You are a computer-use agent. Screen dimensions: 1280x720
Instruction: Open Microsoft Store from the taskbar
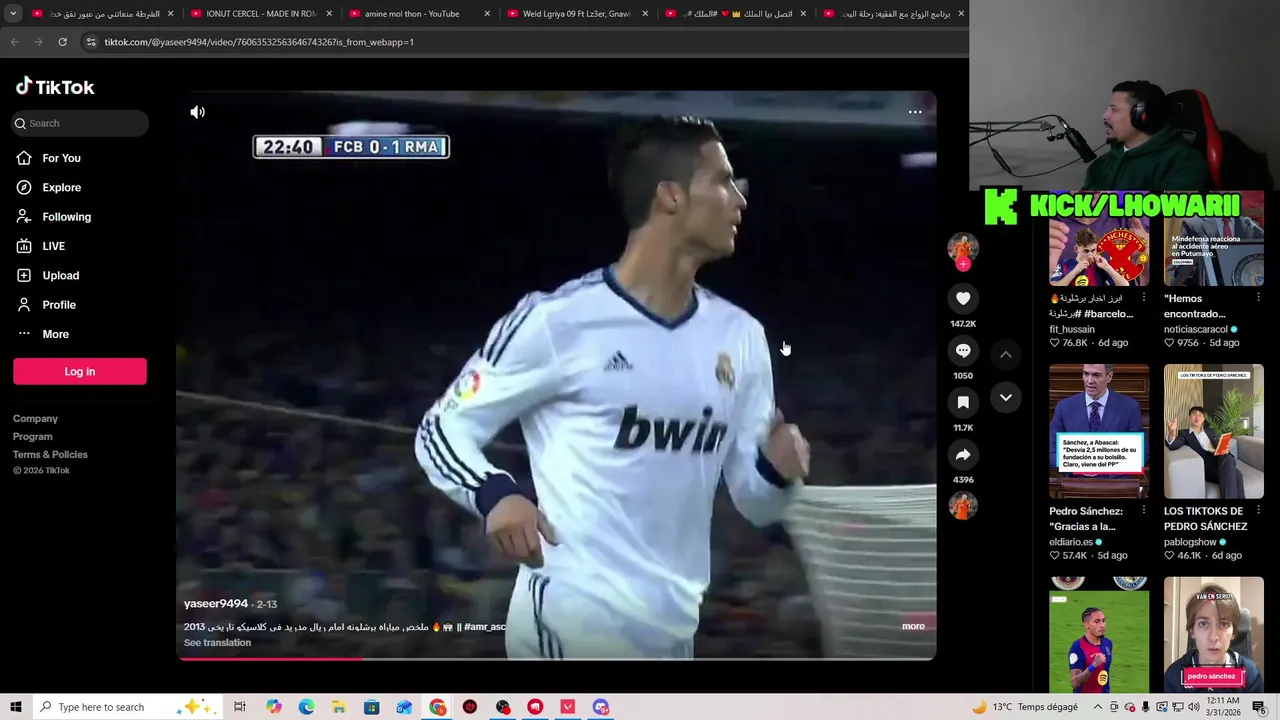[371, 707]
